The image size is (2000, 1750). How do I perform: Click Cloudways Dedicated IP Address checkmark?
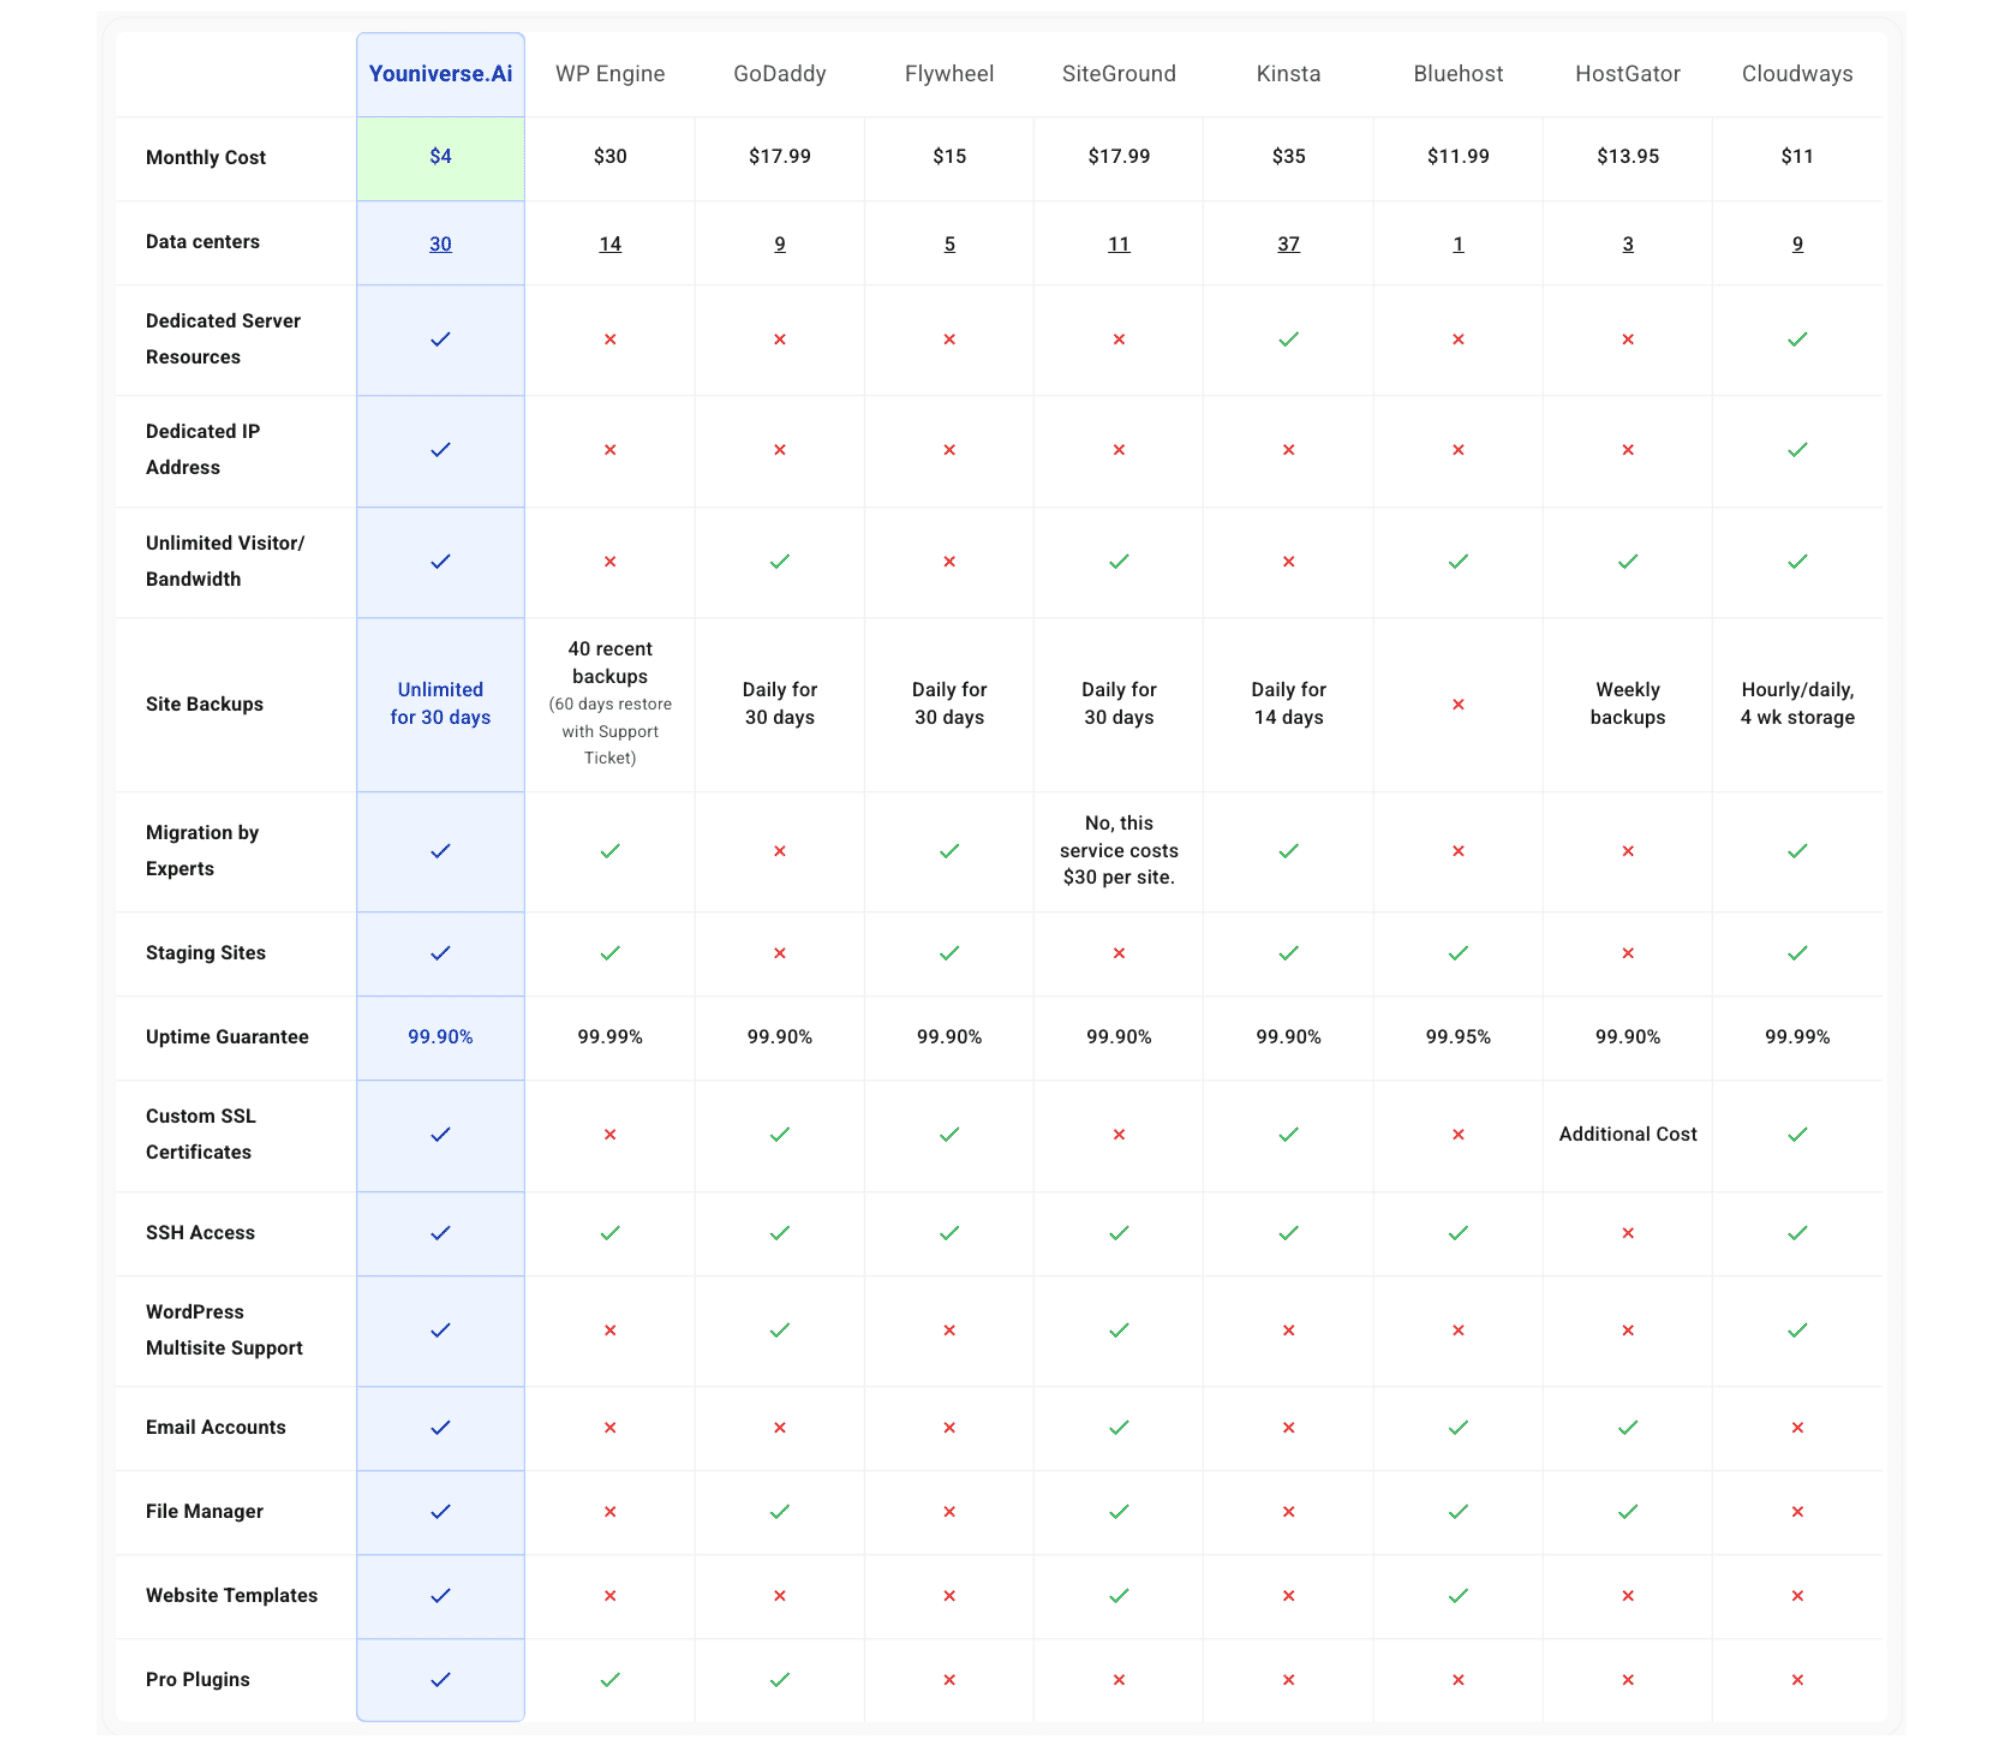1797,450
